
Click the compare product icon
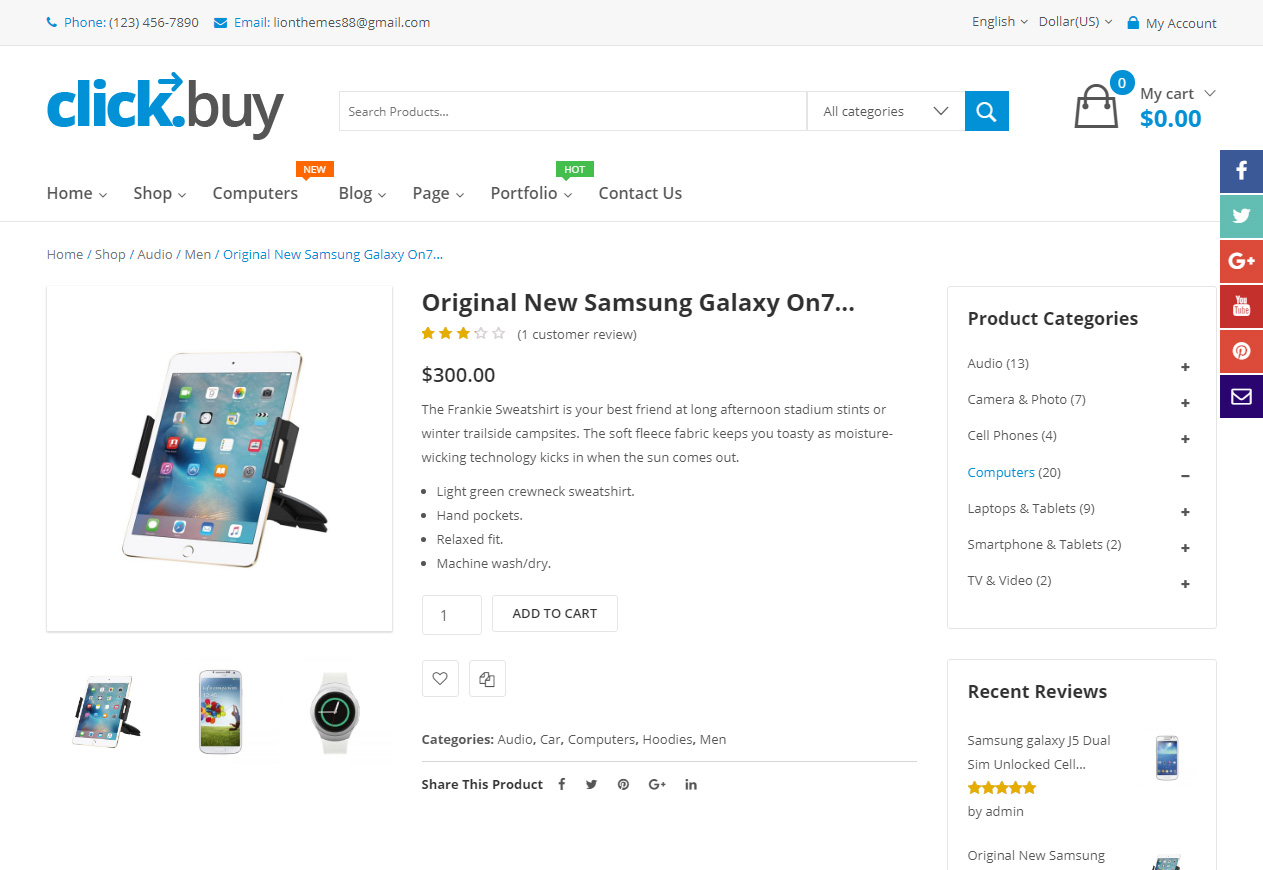tap(487, 678)
